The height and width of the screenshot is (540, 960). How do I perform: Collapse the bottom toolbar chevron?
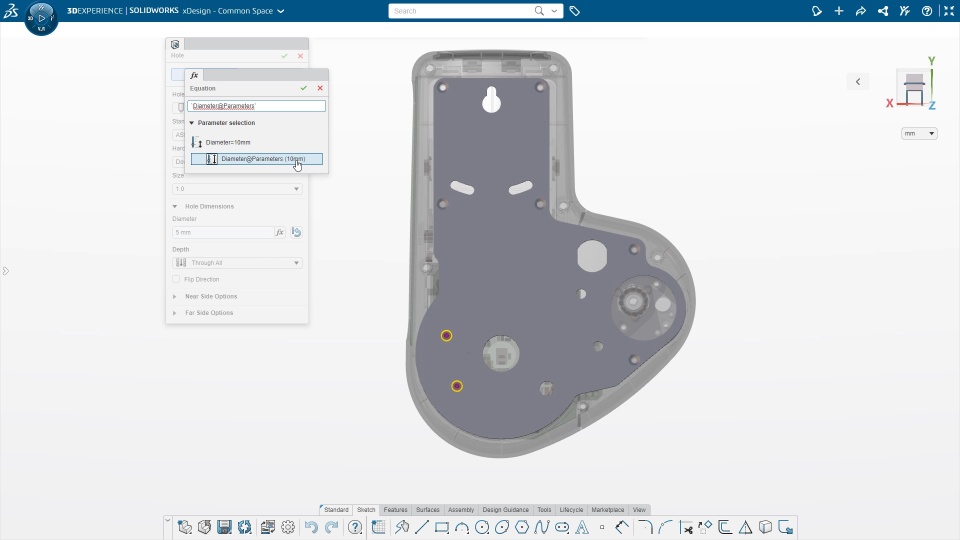(x=168, y=520)
